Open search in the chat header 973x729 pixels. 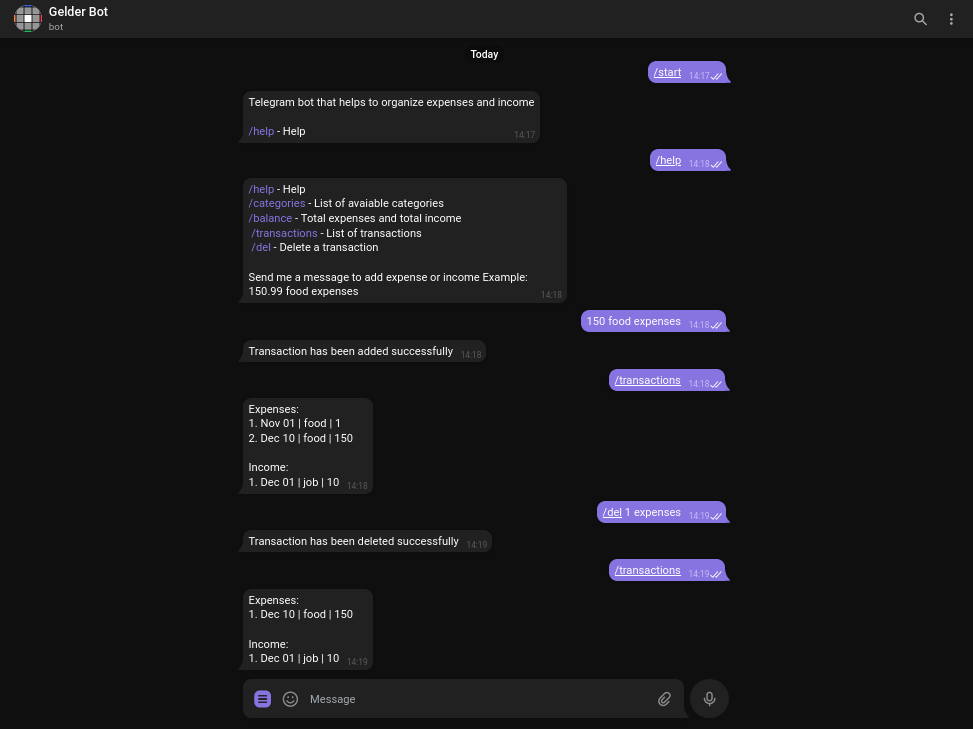920,19
